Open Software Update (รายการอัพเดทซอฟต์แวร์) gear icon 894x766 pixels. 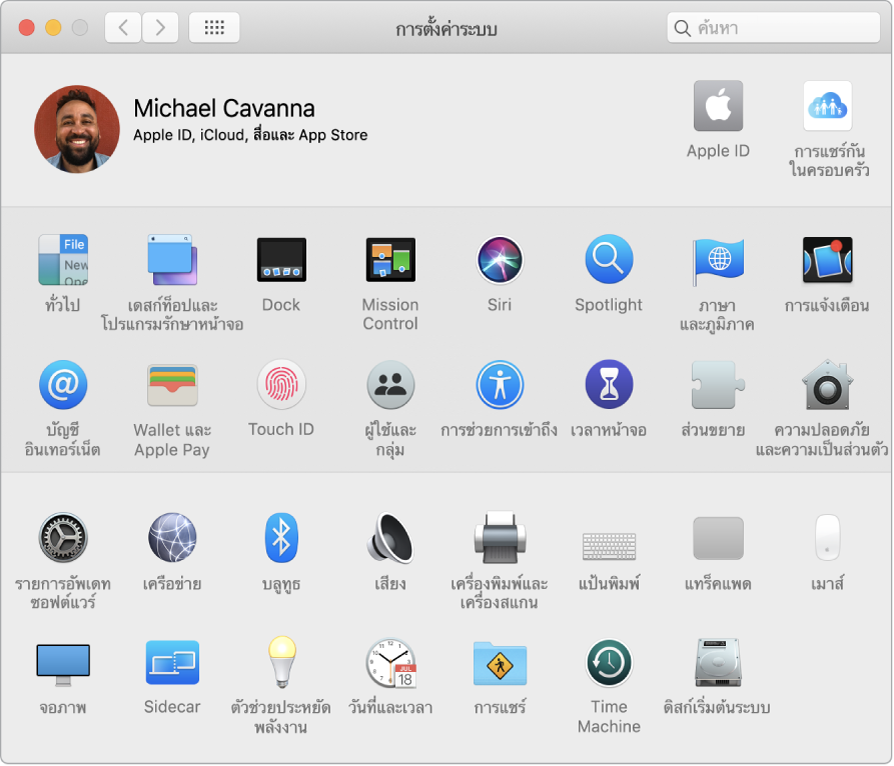[x=63, y=538]
